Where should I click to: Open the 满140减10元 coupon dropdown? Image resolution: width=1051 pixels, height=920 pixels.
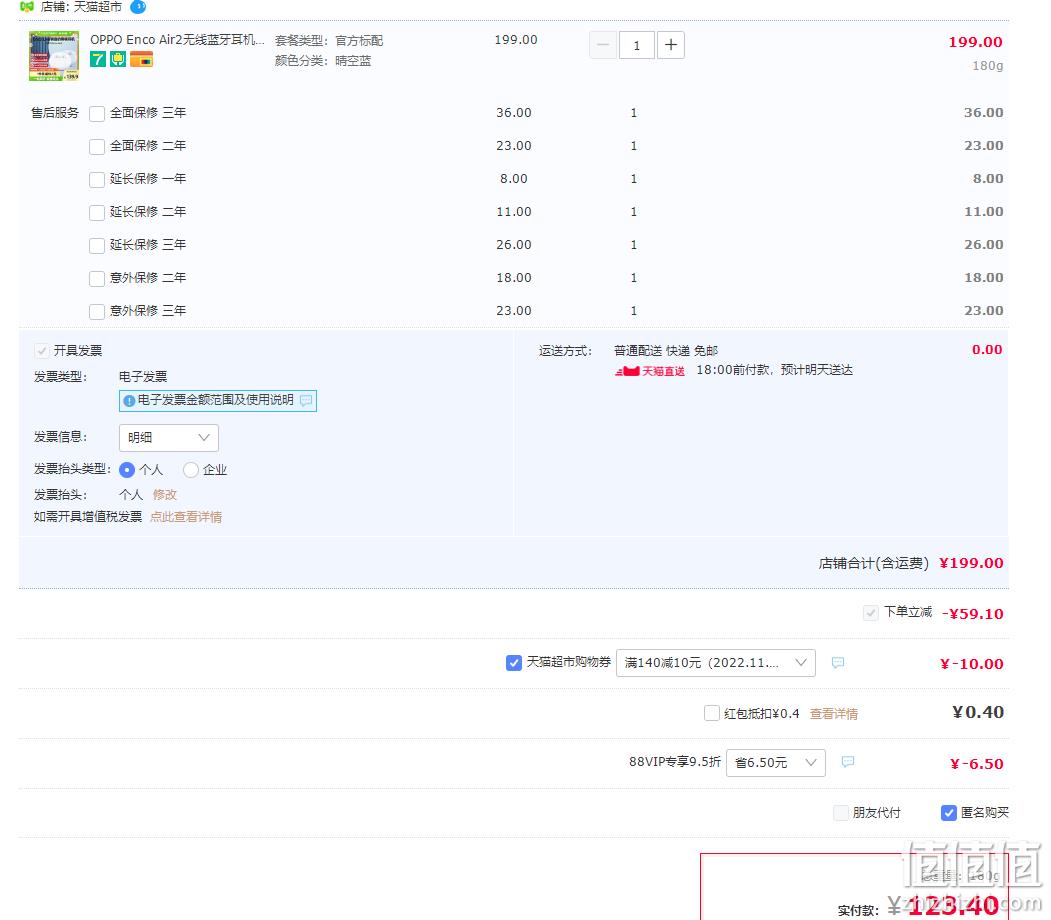click(x=716, y=663)
